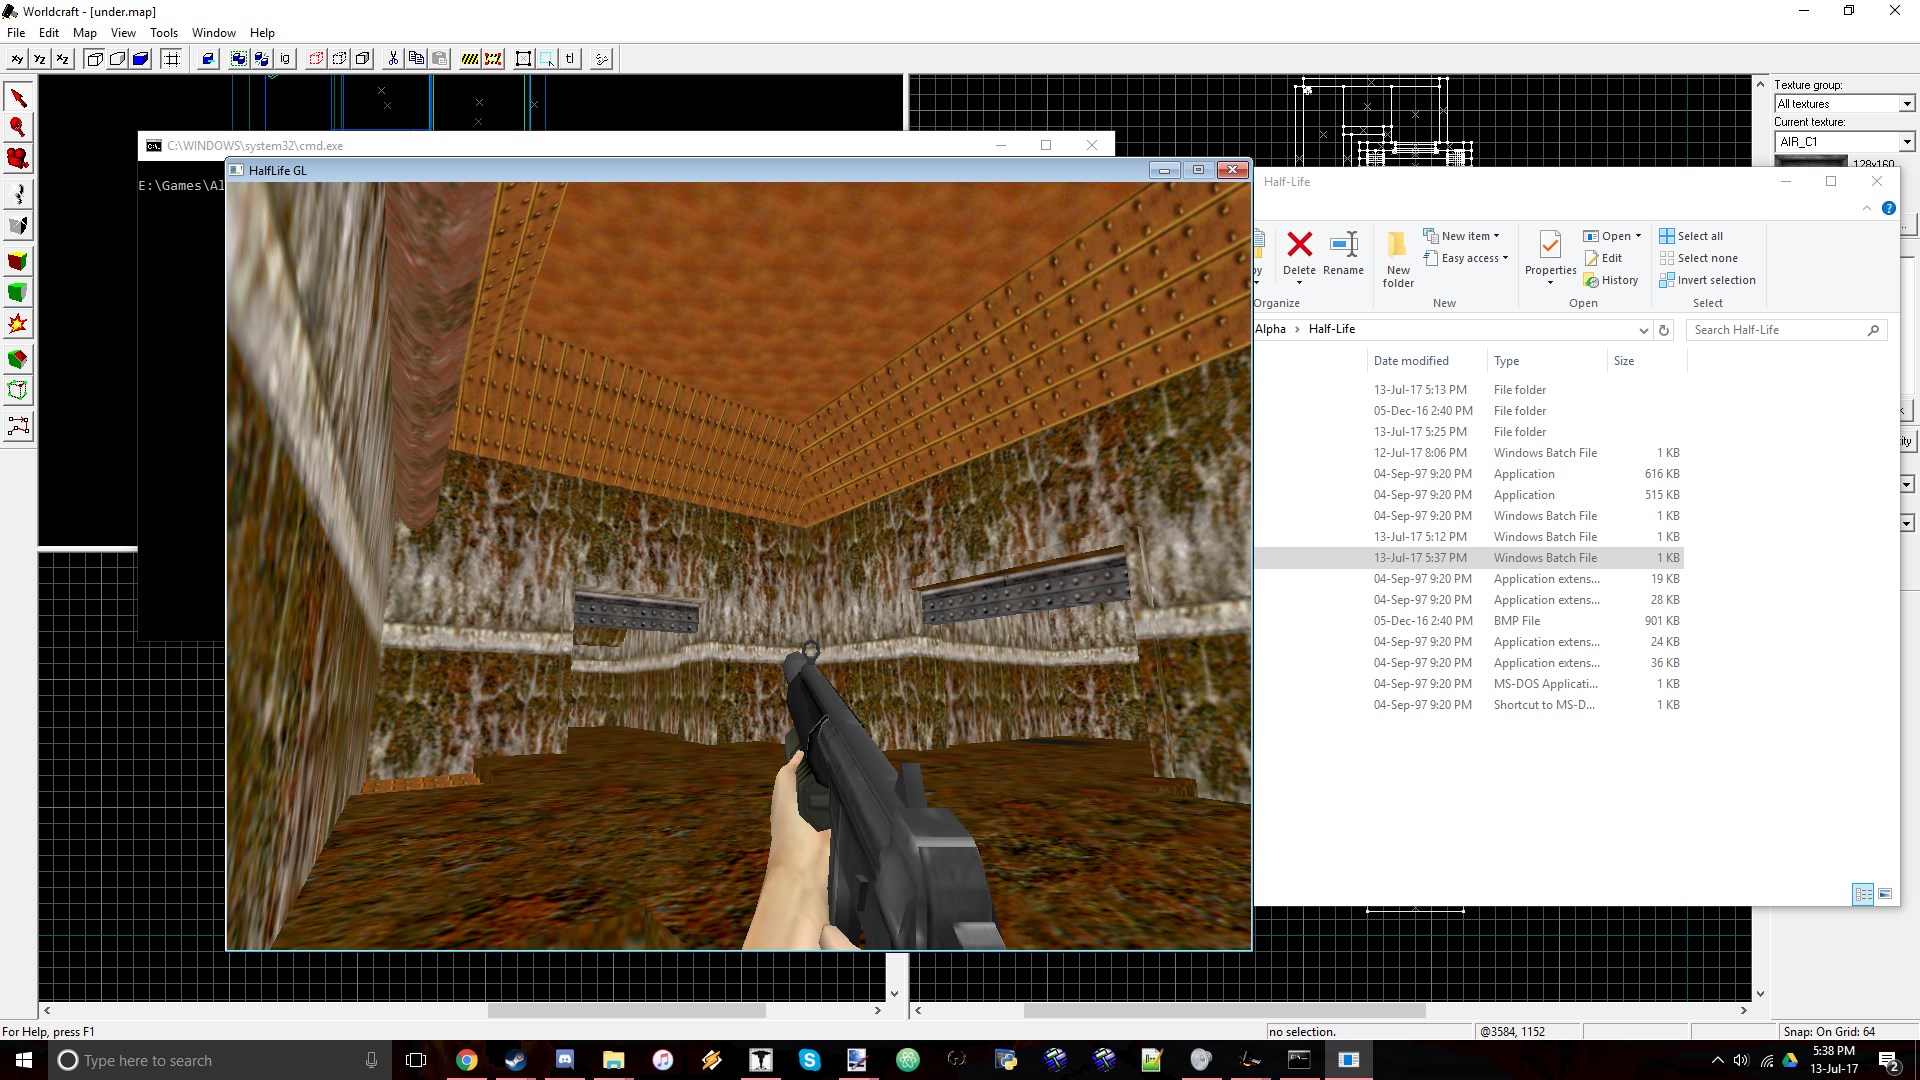The image size is (1920, 1080).
Task: Switch Explorer to details view
Action: (x=1863, y=894)
